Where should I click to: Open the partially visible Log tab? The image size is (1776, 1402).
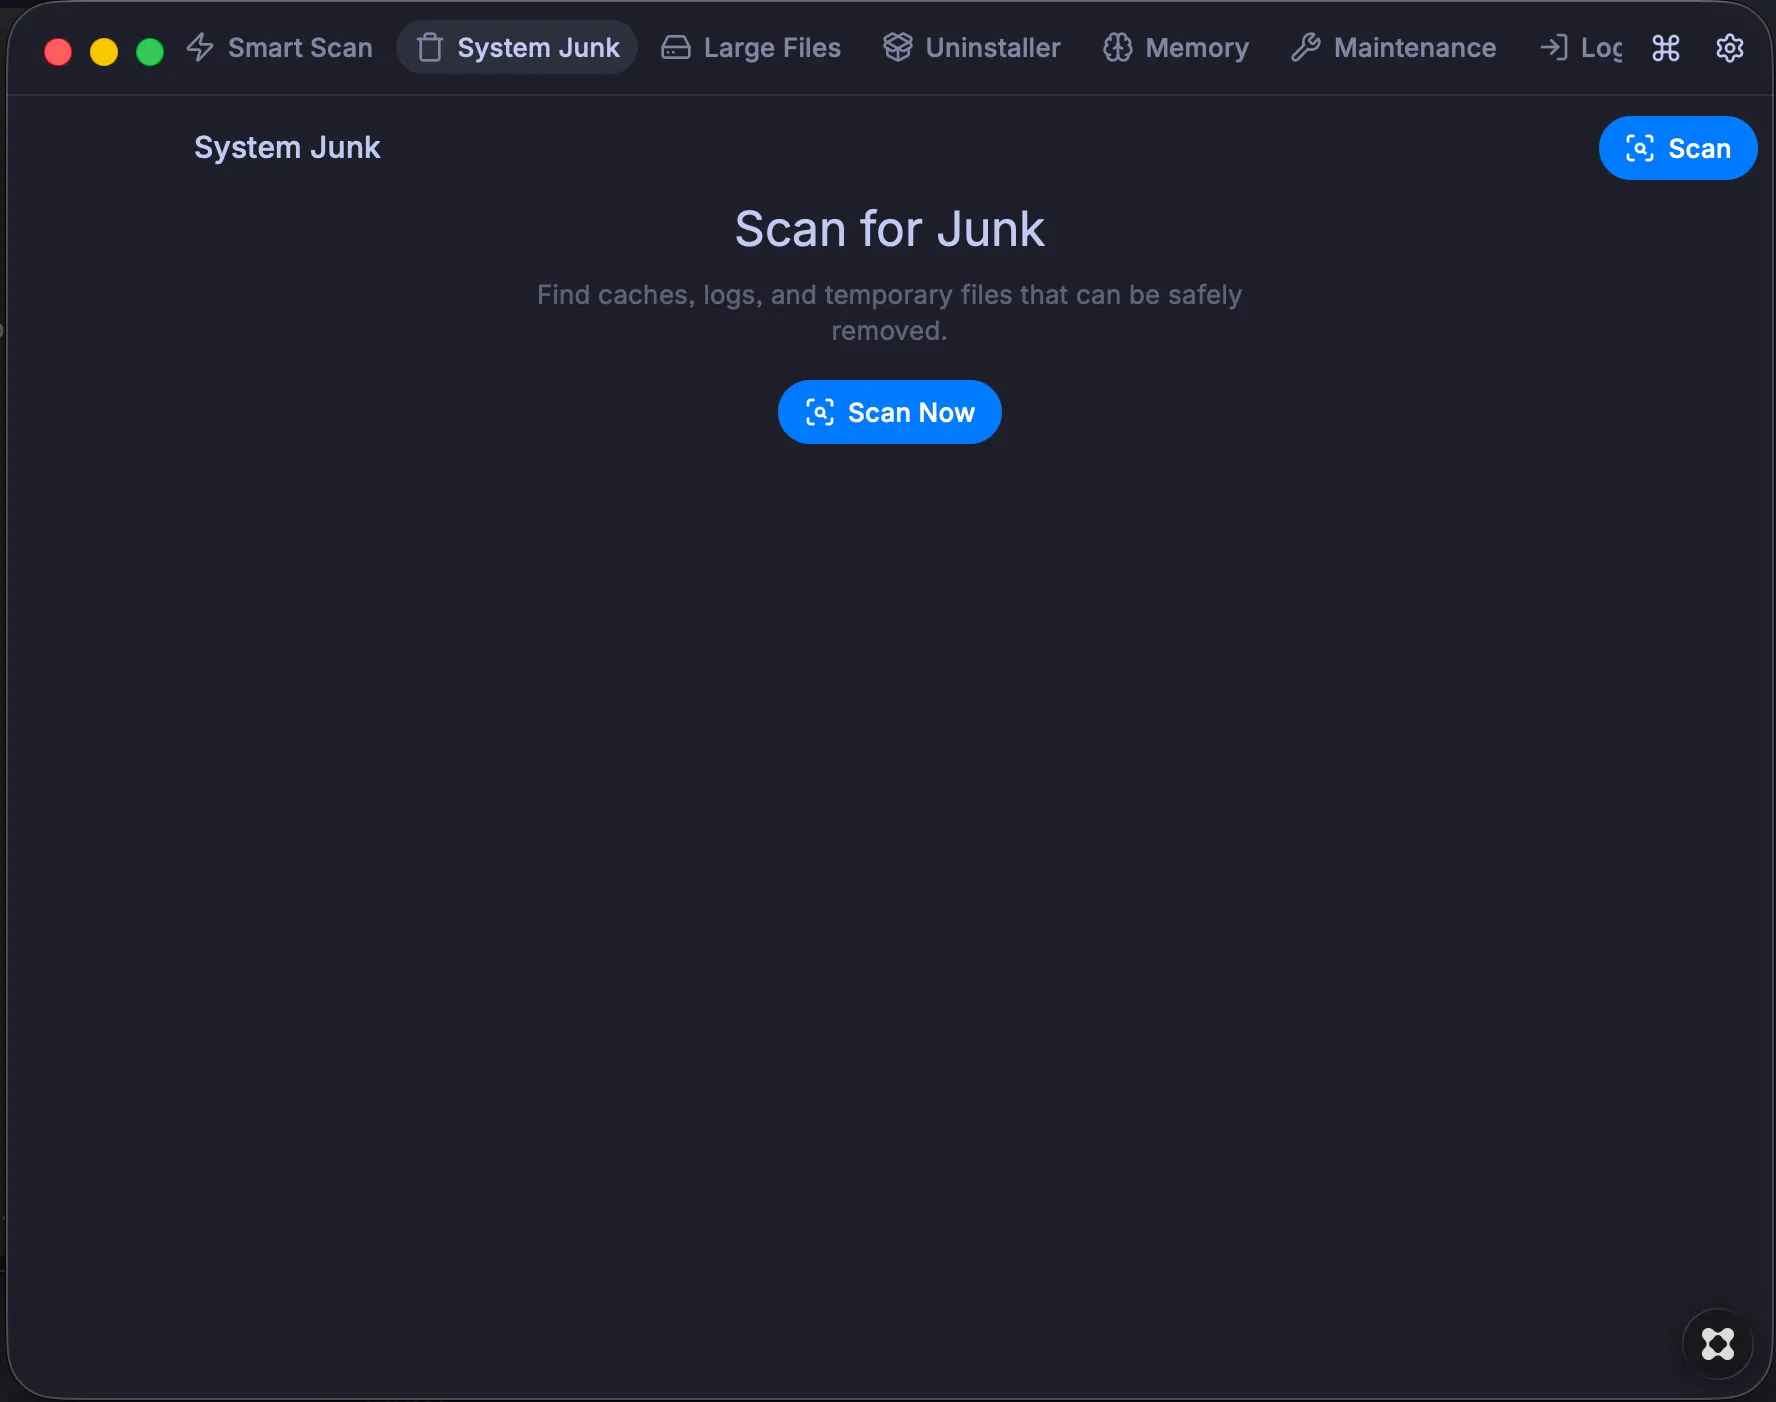pyautogui.click(x=1582, y=48)
